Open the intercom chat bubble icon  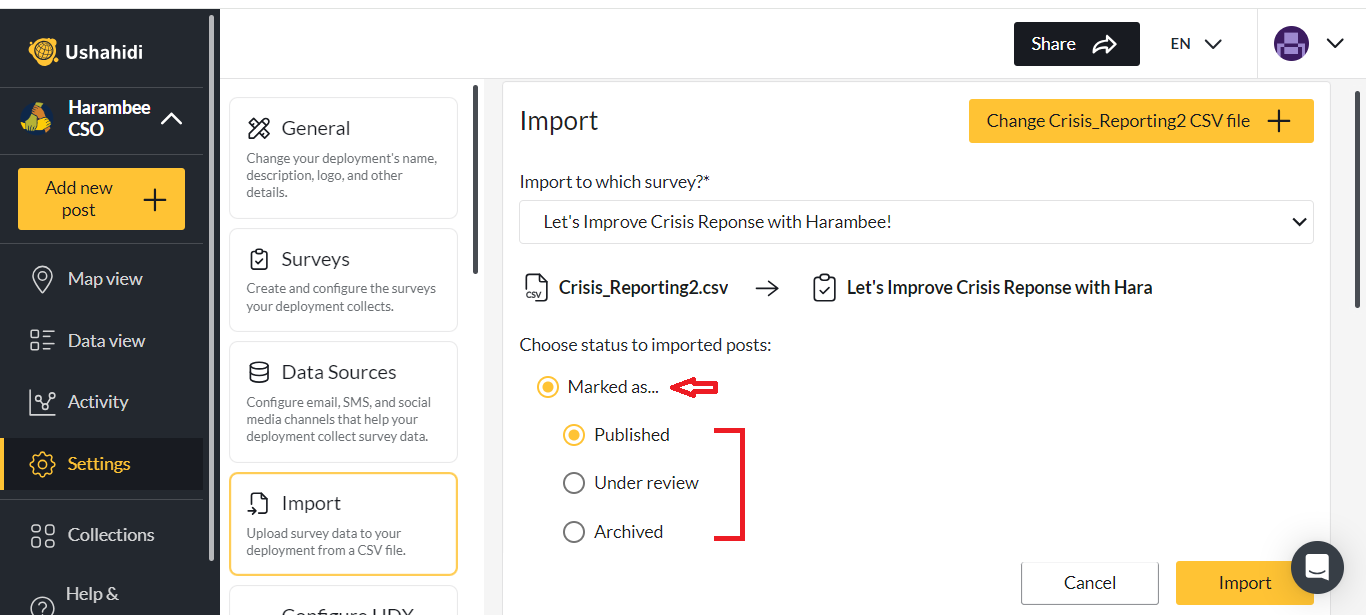tap(1316, 567)
